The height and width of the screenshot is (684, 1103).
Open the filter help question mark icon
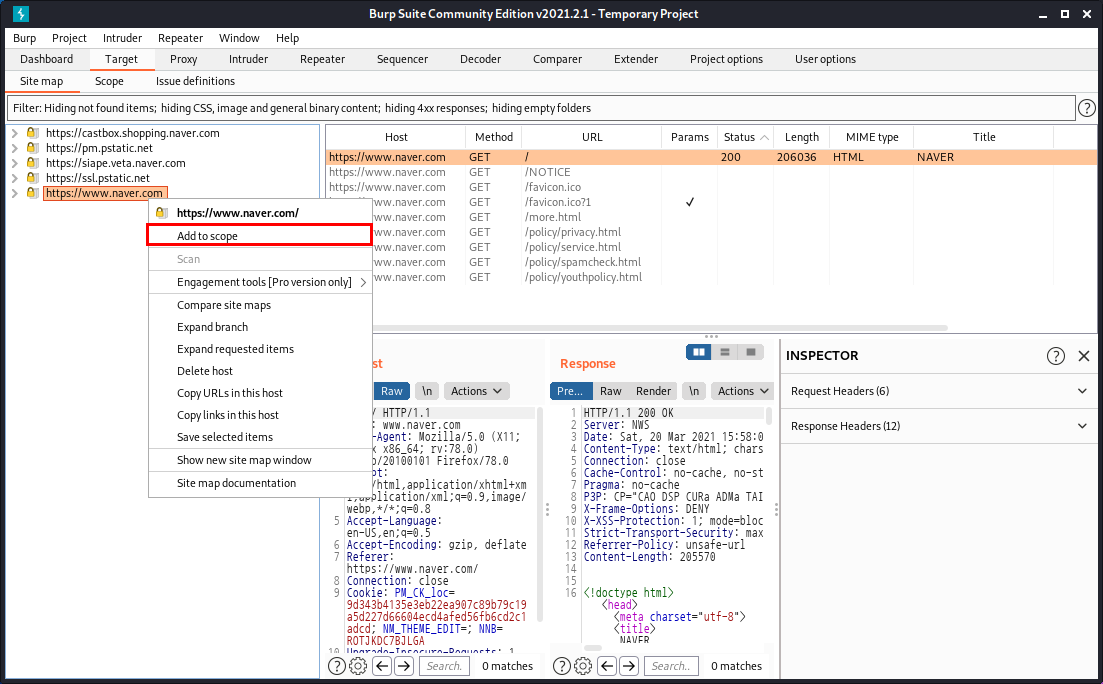tap(1086, 108)
